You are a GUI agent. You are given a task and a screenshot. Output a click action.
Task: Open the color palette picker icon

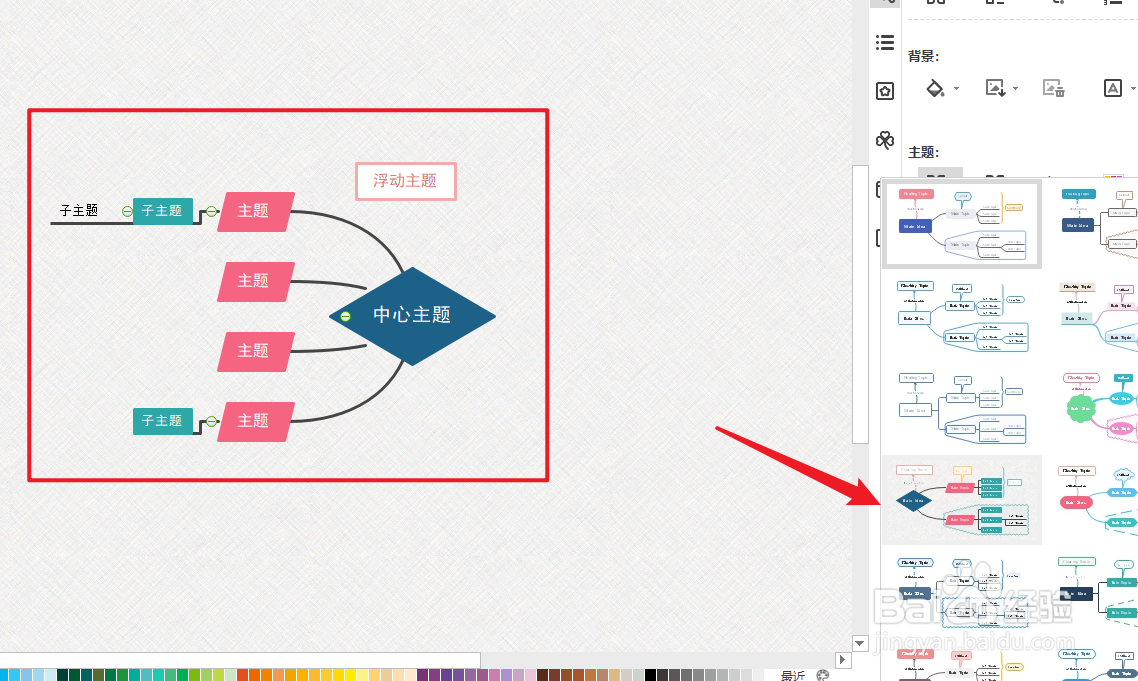click(823, 675)
